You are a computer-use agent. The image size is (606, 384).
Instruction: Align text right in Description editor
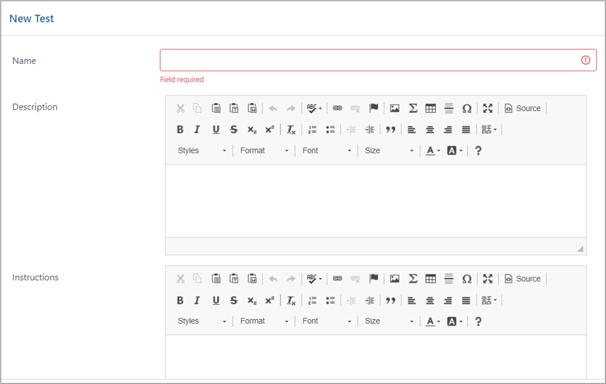click(x=448, y=129)
